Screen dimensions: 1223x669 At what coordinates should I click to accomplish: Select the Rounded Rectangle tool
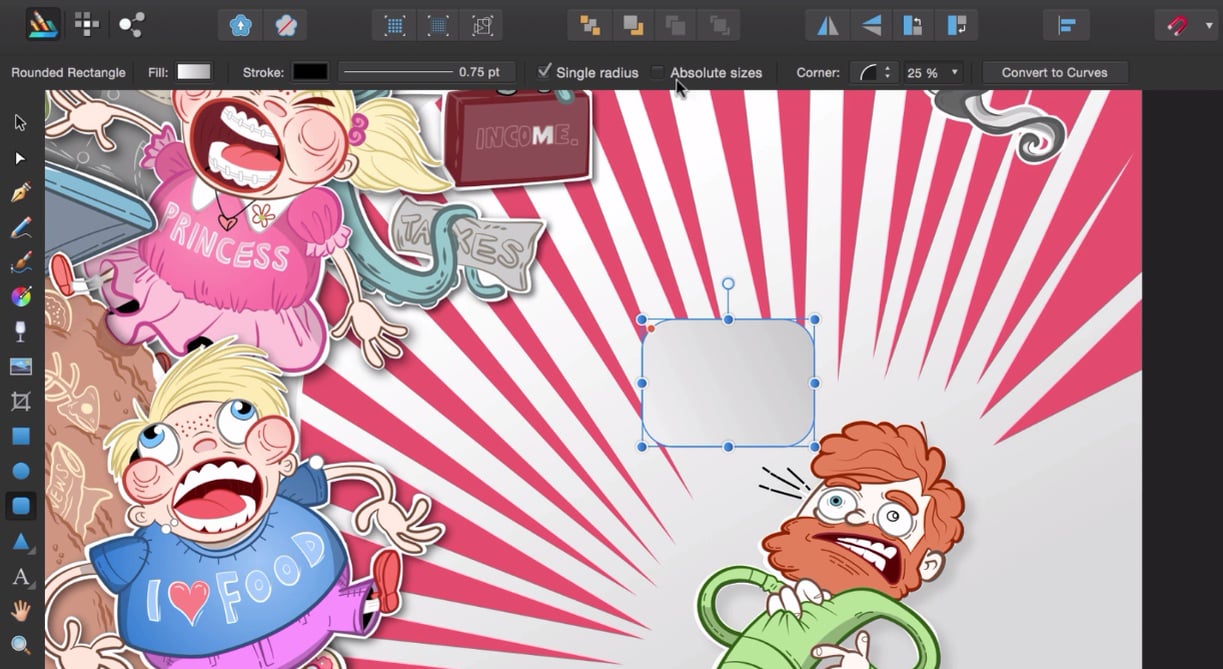21,506
